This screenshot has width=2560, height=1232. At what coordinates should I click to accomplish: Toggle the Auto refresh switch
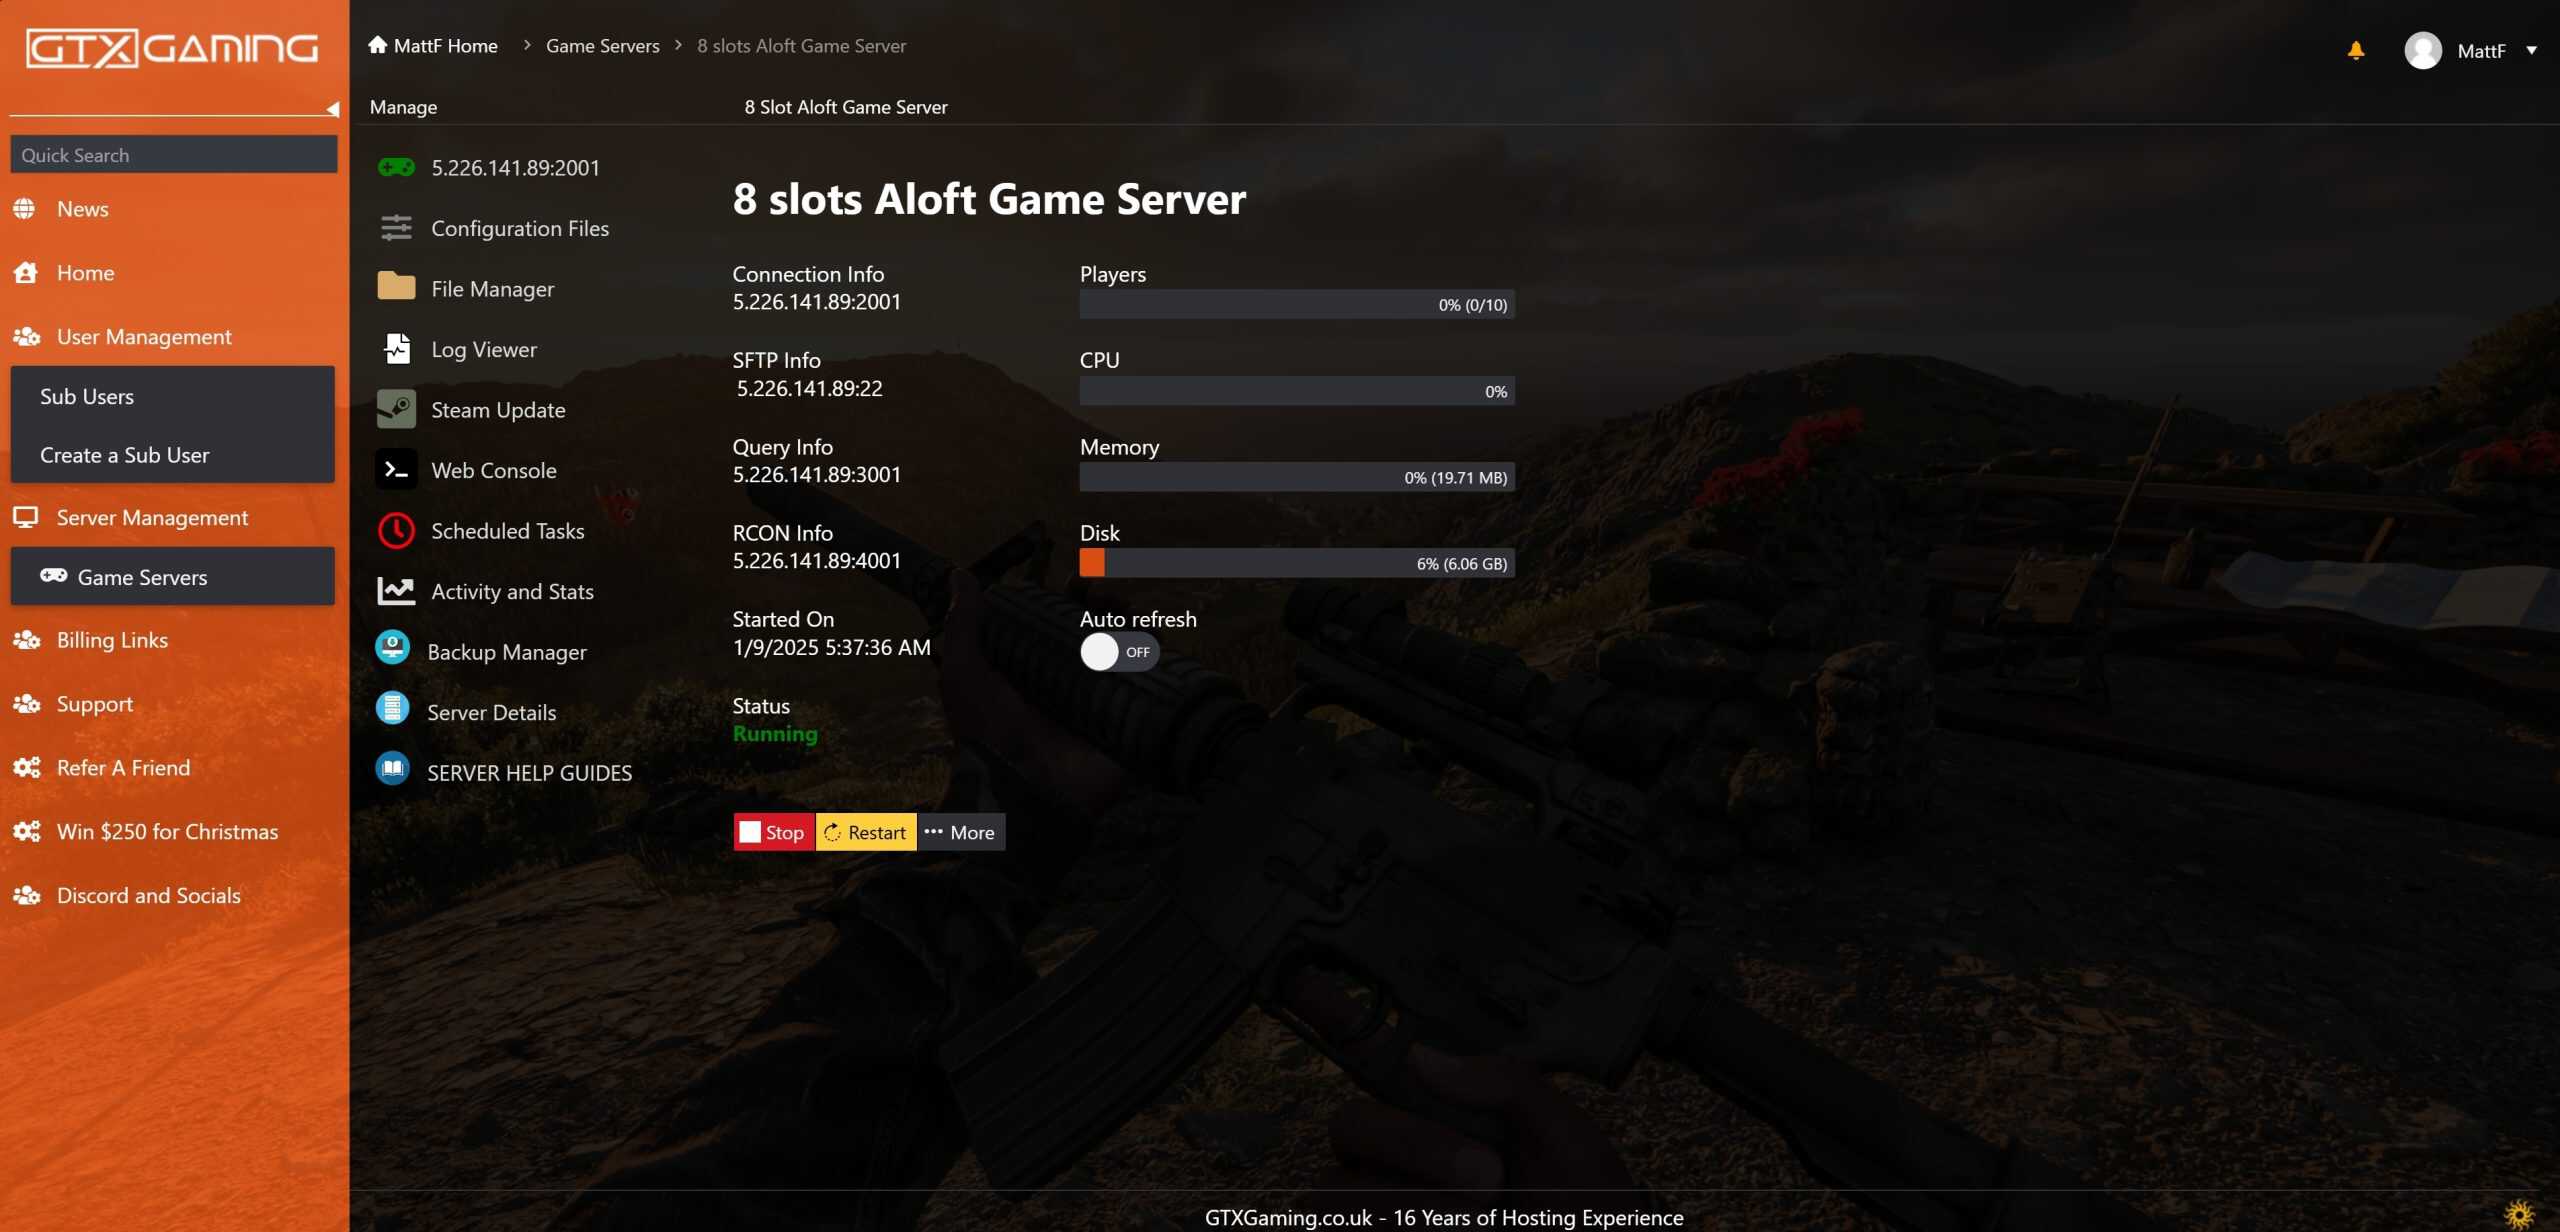(x=1118, y=652)
